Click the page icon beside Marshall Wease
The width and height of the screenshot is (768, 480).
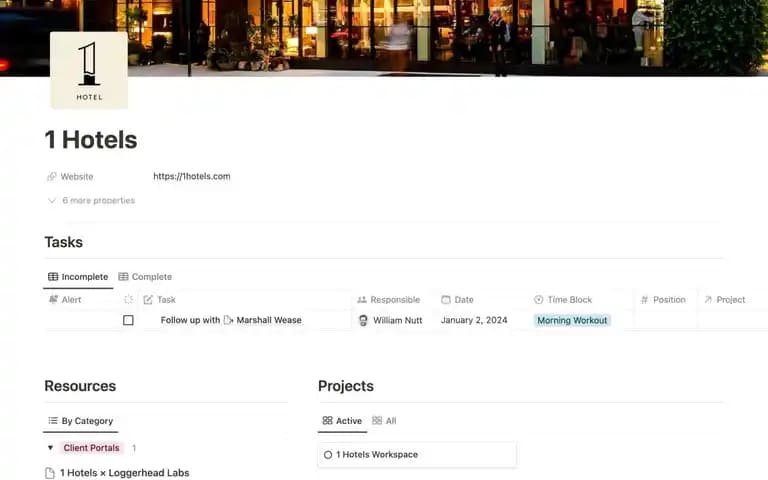click(x=228, y=320)
